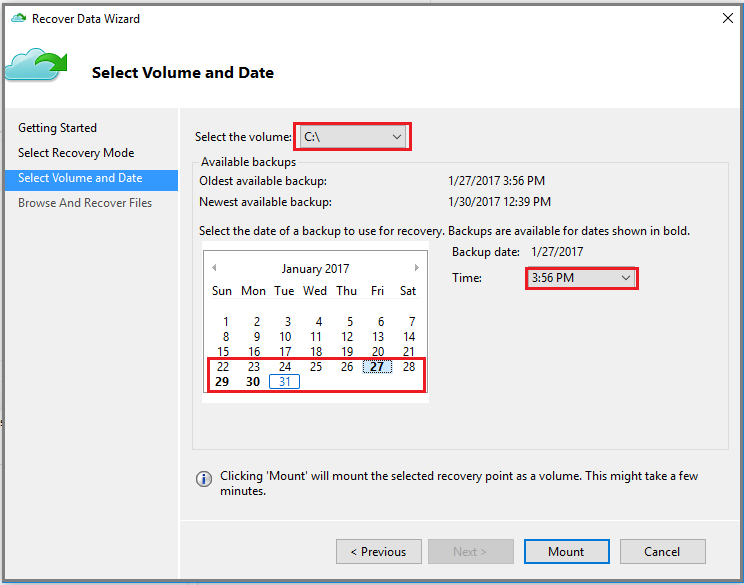Screen dimensions: 744x585
Task: Click the Mount button
Action: click(x=567, y=551)
